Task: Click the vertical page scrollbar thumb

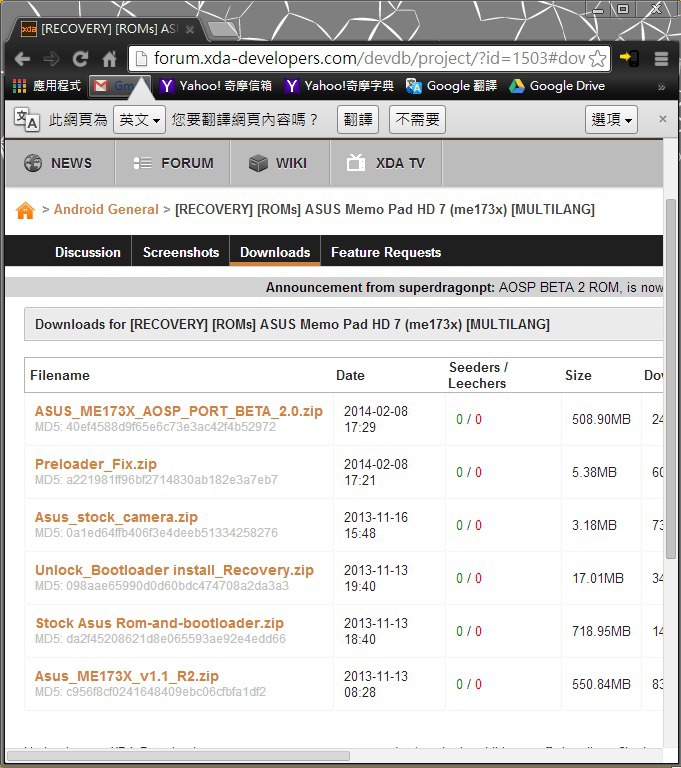Action: (671, 379)
